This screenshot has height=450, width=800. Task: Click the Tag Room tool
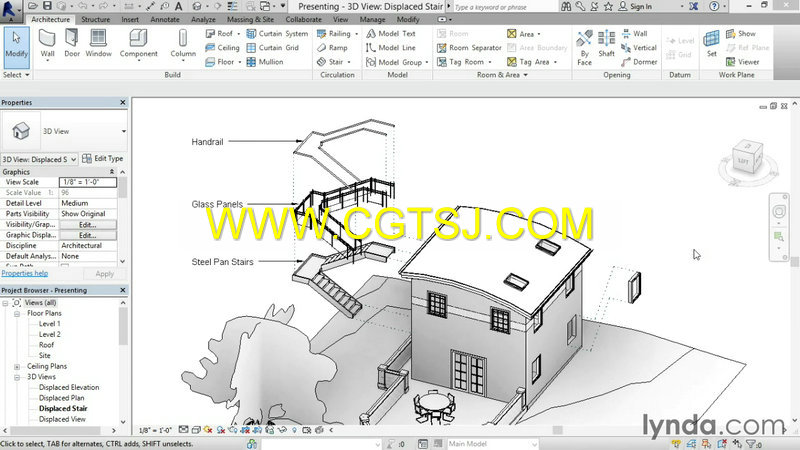[x=464, y=62]
